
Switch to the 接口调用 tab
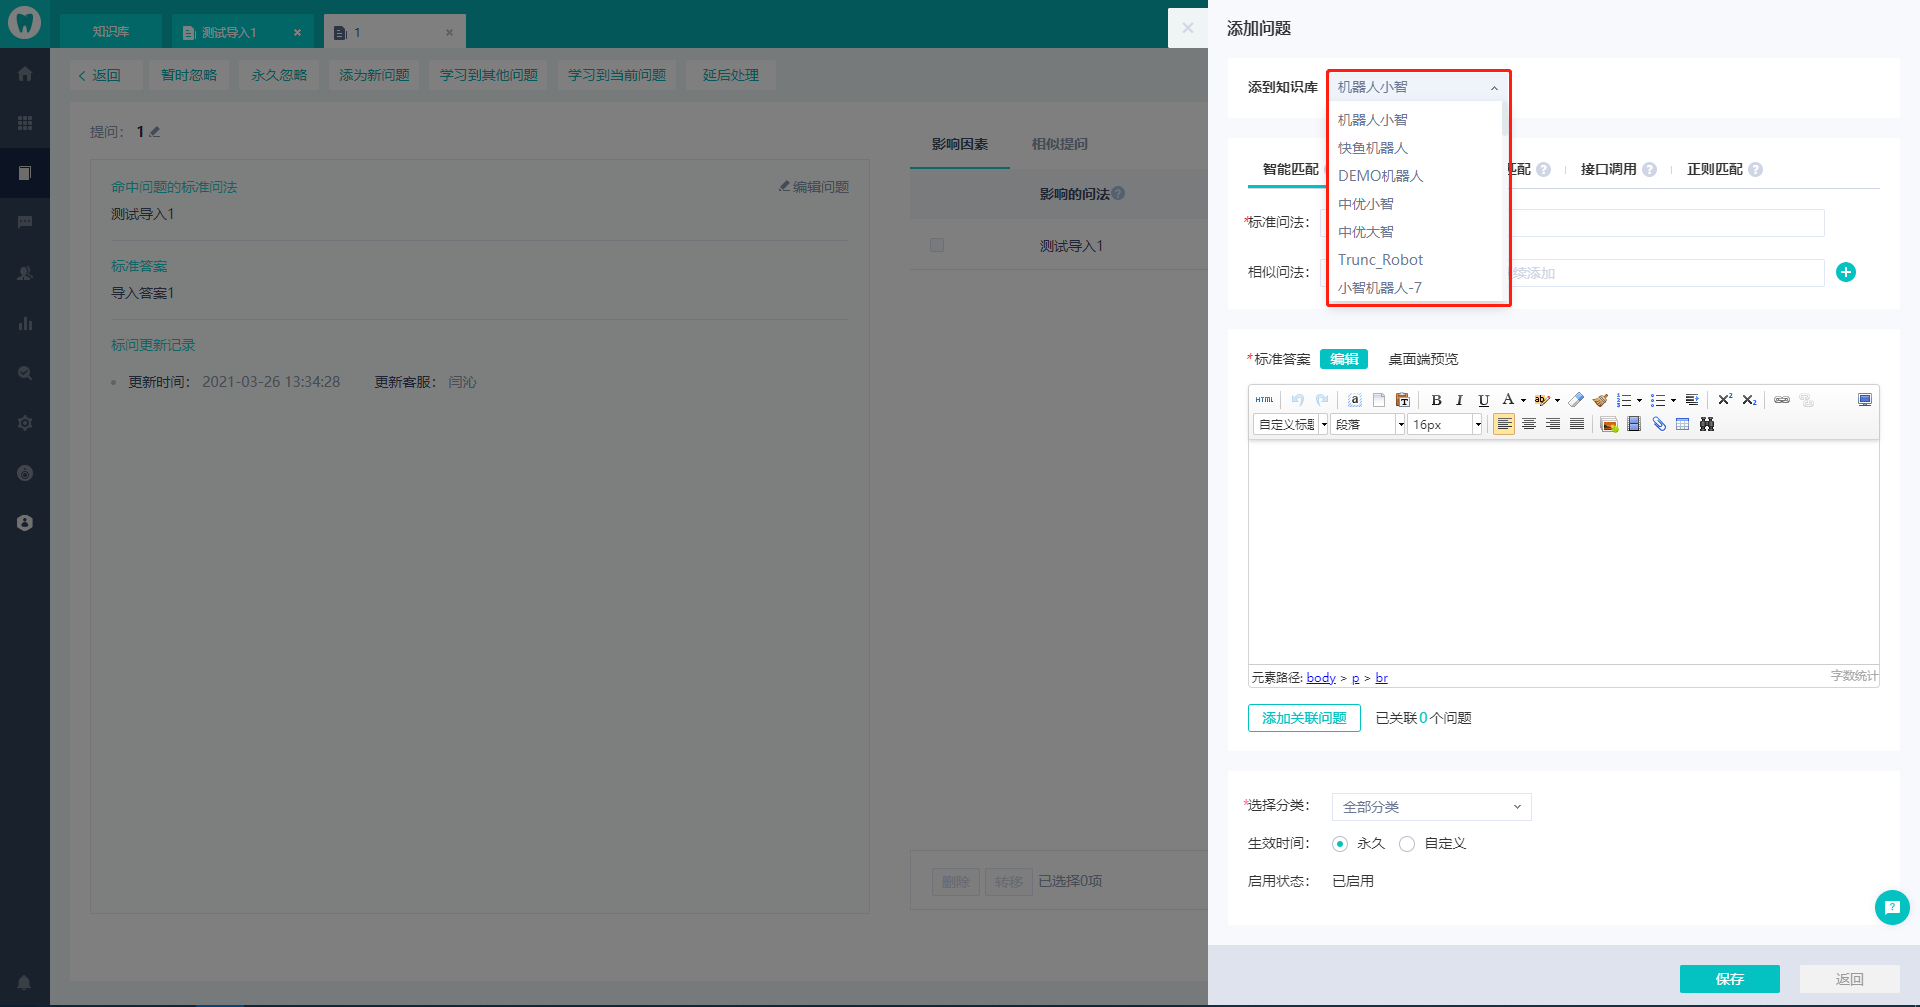pyautogui.click(x=1608, y=169)
